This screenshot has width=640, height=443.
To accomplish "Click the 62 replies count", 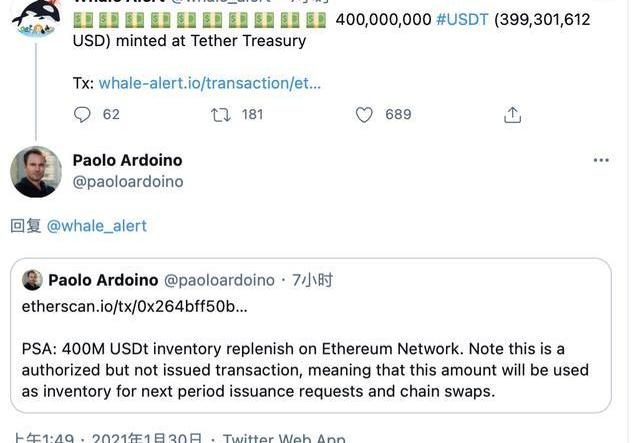I will [x=111, y=114].
